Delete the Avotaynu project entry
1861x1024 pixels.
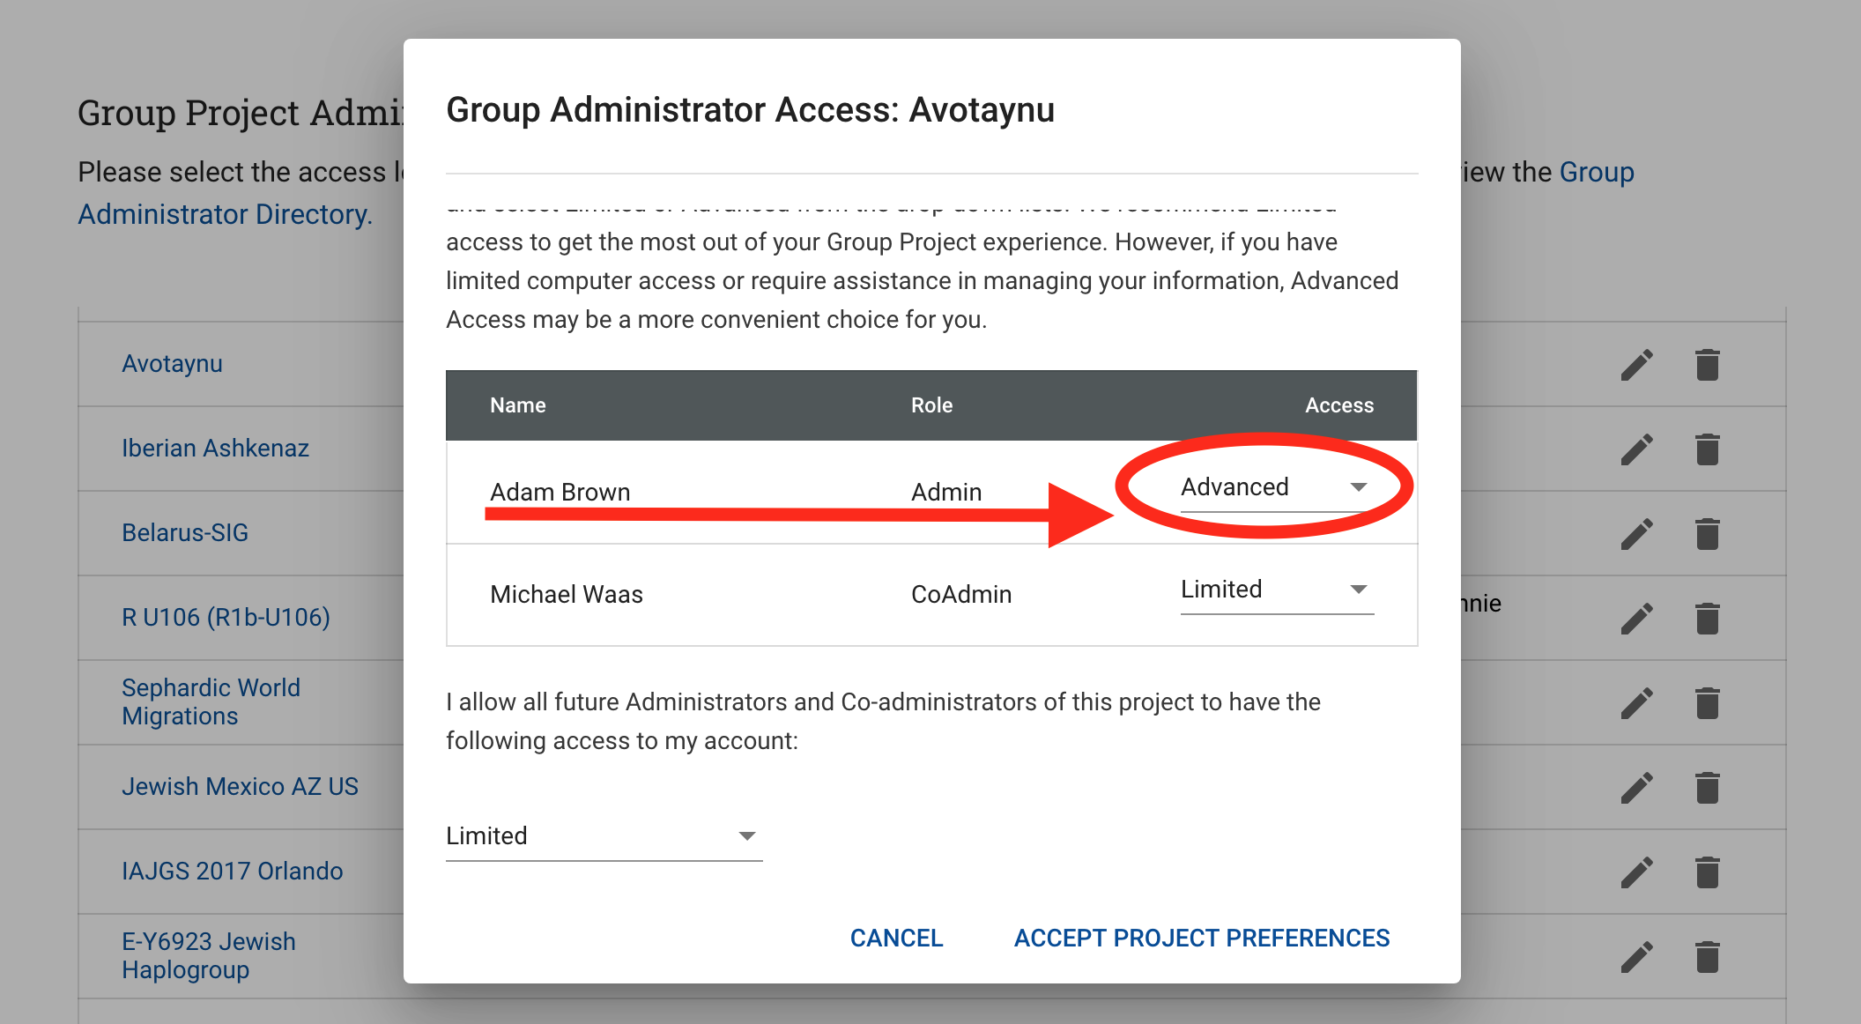(1707, 365)
